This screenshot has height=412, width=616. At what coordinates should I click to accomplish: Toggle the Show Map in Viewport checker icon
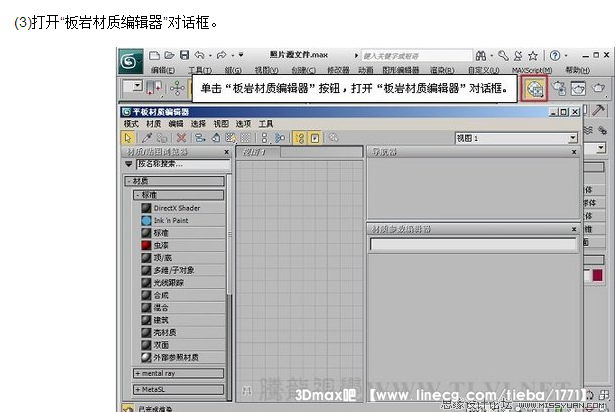tap(231, 138)
